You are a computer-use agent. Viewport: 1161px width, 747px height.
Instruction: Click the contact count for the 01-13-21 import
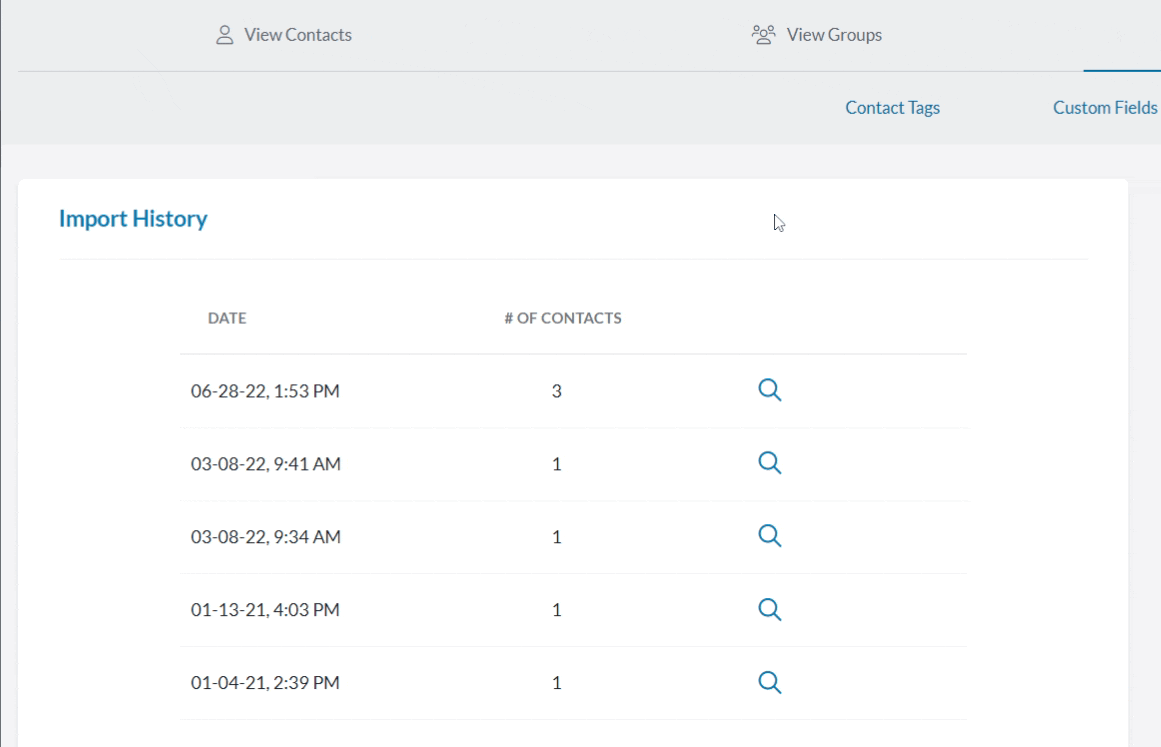(x=555, y=610)
